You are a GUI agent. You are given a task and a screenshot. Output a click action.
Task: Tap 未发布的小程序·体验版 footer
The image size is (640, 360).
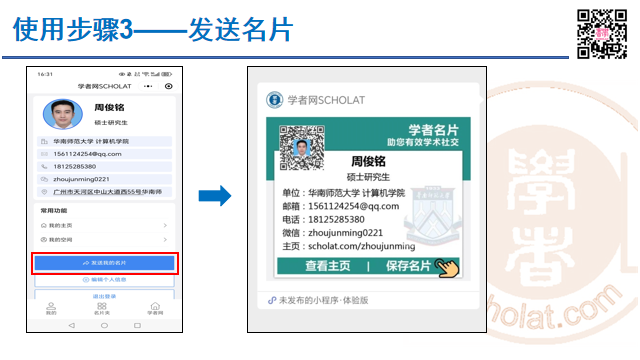[x=324, y=300]
